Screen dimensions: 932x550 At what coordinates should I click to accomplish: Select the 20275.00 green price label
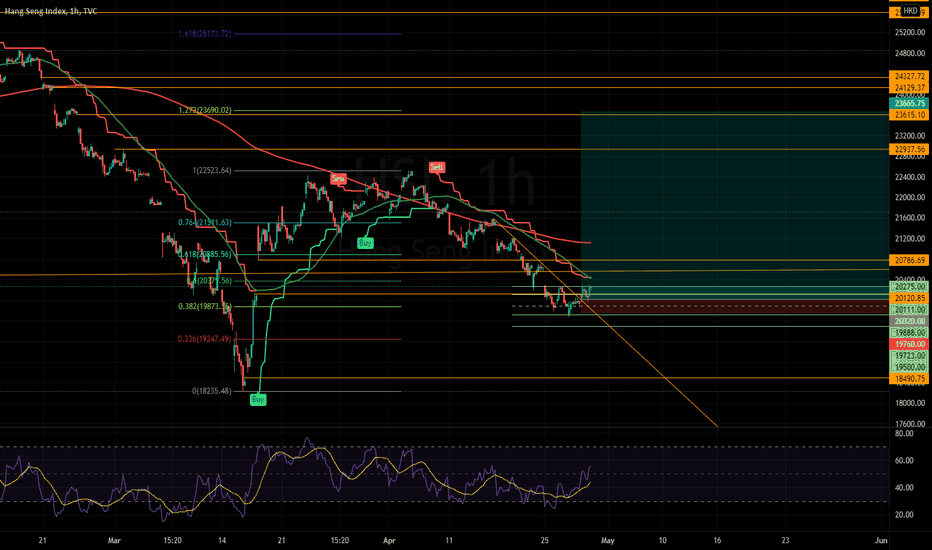pyautogui.click(x=909, y=287)
